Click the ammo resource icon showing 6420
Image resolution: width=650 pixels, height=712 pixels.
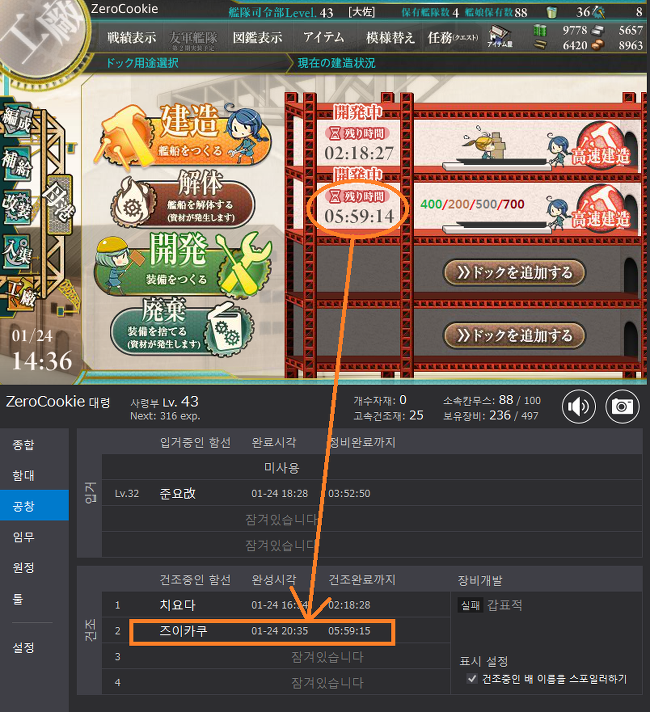540,45
